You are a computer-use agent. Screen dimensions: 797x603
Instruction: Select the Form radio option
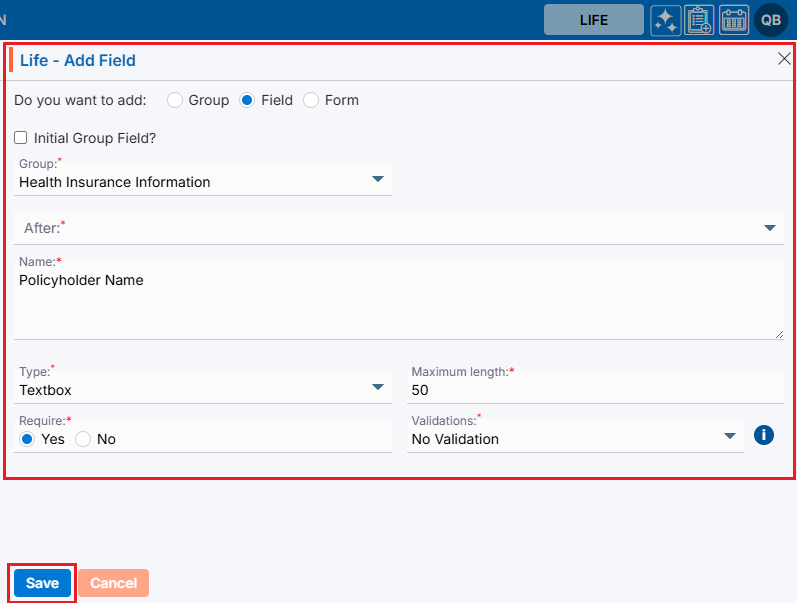pyautogui.click(x=311, y=100)
